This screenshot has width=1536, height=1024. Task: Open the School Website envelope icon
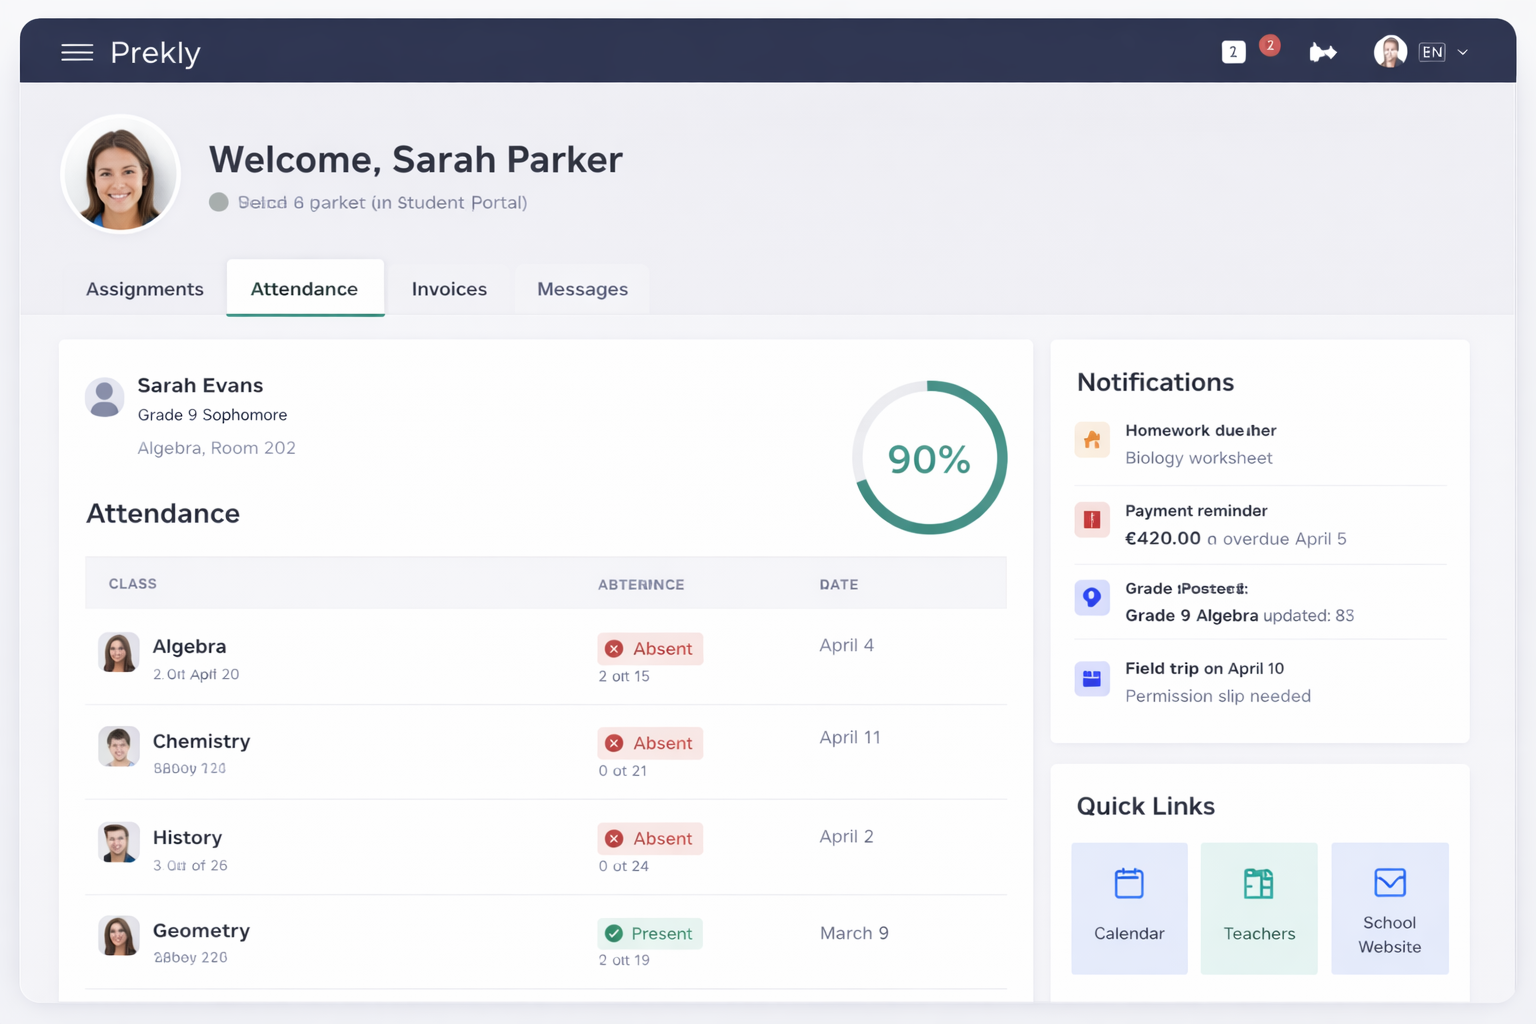tap(1389, 884)
